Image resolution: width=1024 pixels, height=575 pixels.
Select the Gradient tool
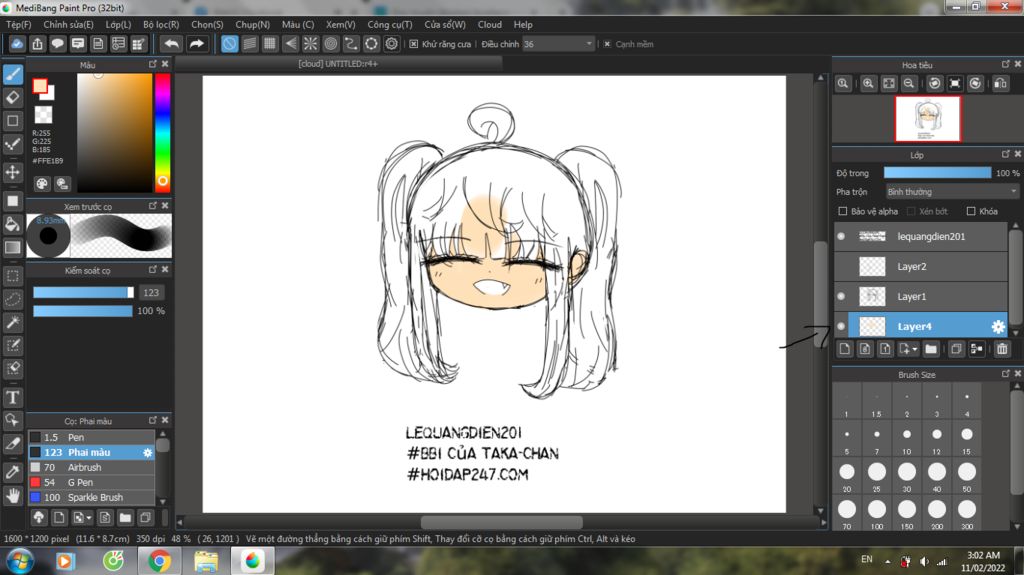tap(13, 248)
